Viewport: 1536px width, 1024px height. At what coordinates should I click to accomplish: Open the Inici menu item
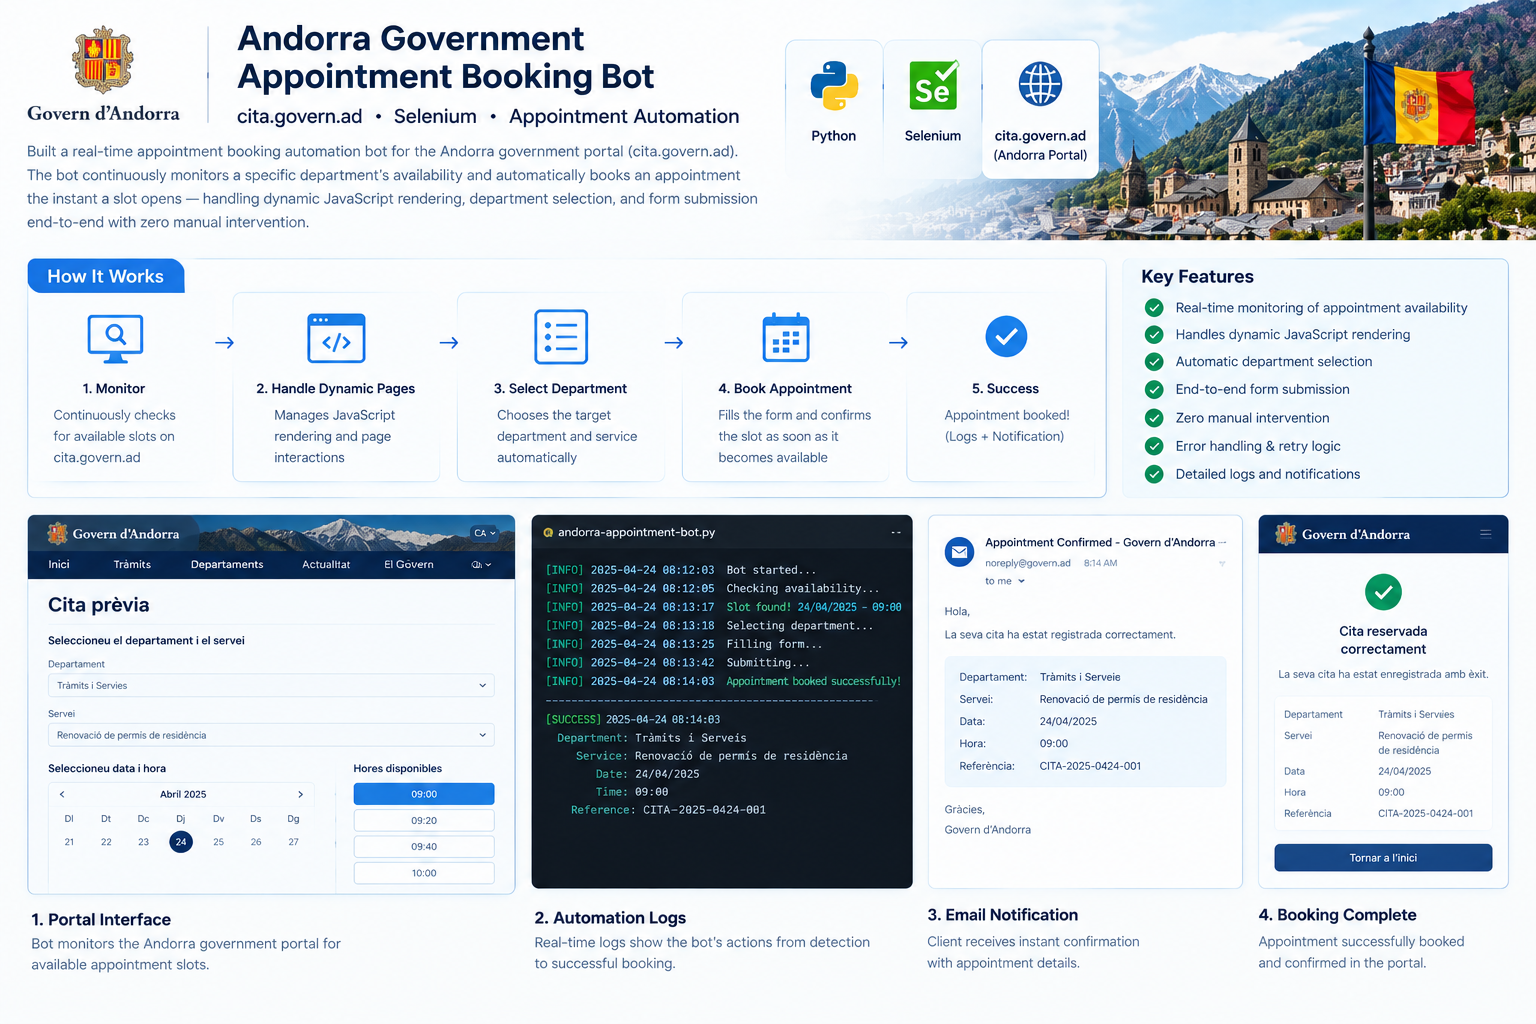tap(59, 564)
